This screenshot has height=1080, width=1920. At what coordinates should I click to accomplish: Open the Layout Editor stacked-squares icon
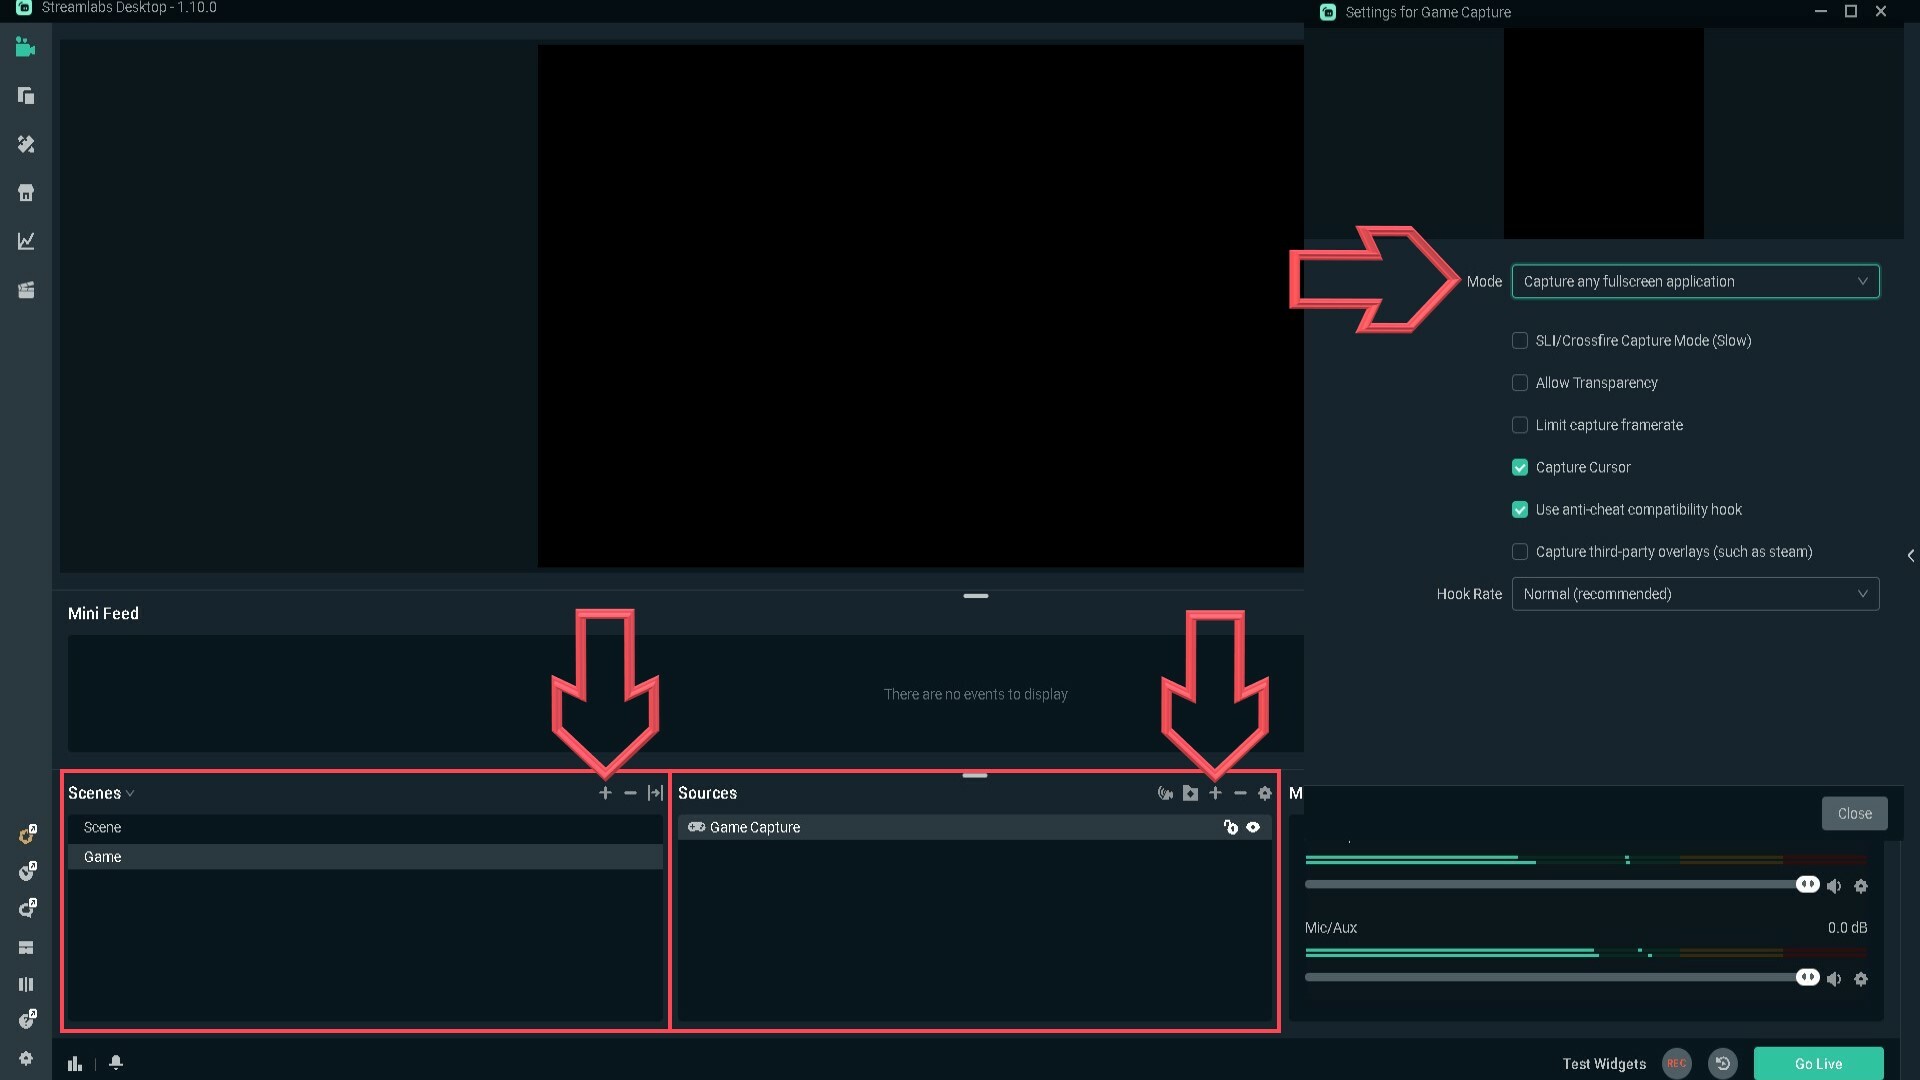(26, 95)
